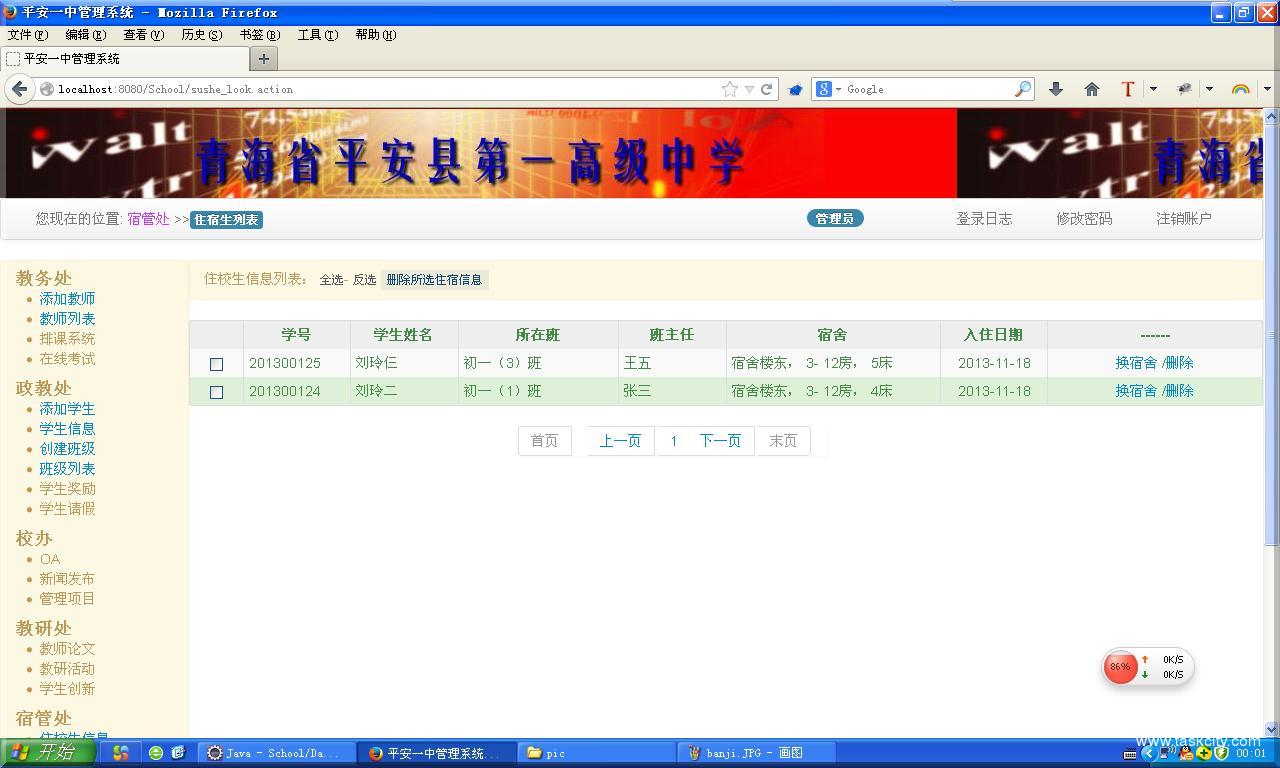Click 换宿舍 for student 刘玲仨
Image resolution: width=1280 pixels, height=768 pixels.
pyautogui.click(x=1133, y=363)
